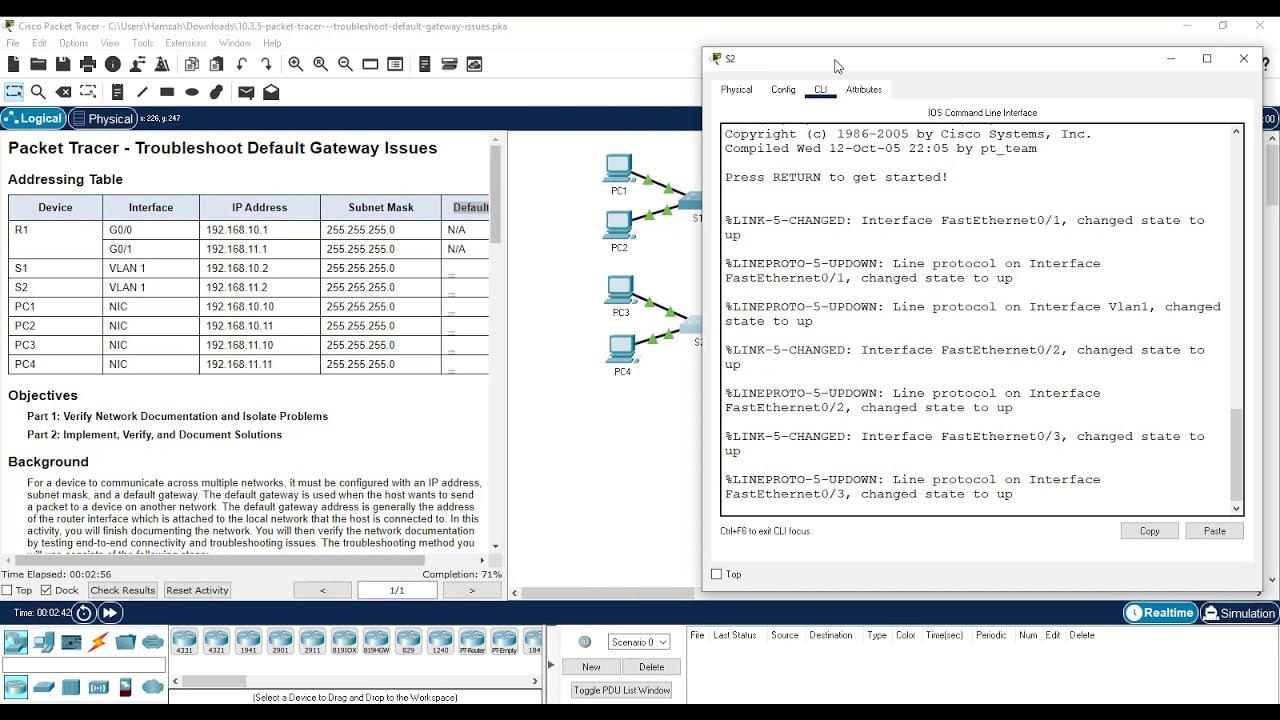This screenshot has width=1280, height=720.
Task: Switch to Simulation mode
Action: coord(1239,613)
